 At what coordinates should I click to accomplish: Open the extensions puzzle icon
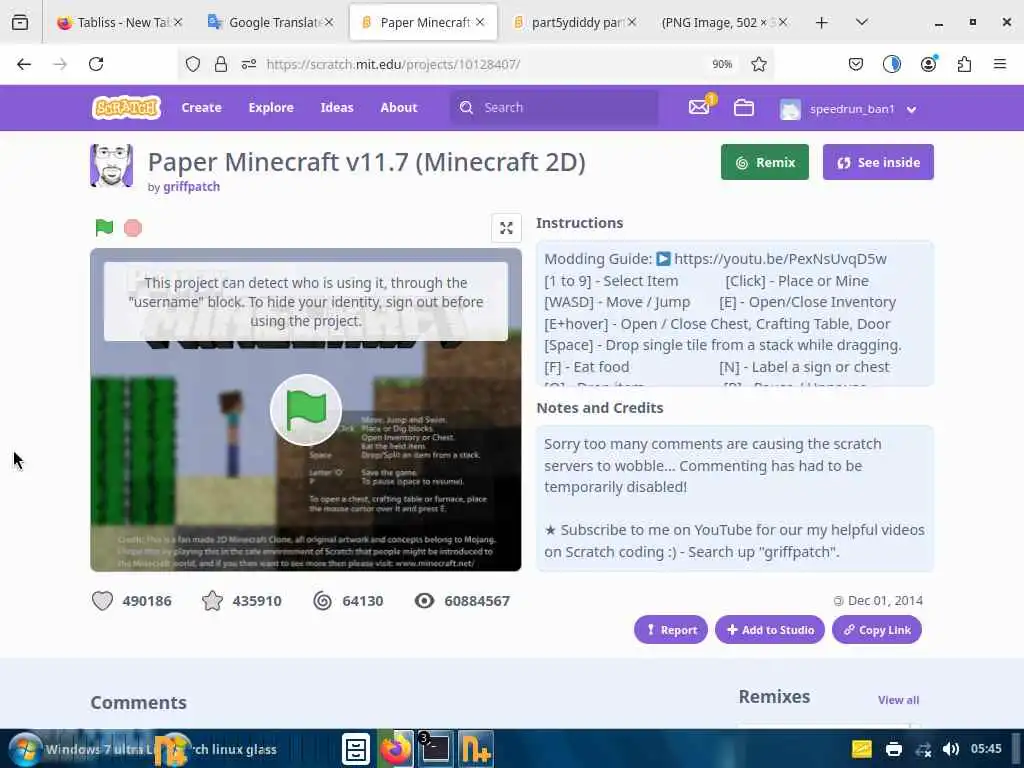(964, 64)
